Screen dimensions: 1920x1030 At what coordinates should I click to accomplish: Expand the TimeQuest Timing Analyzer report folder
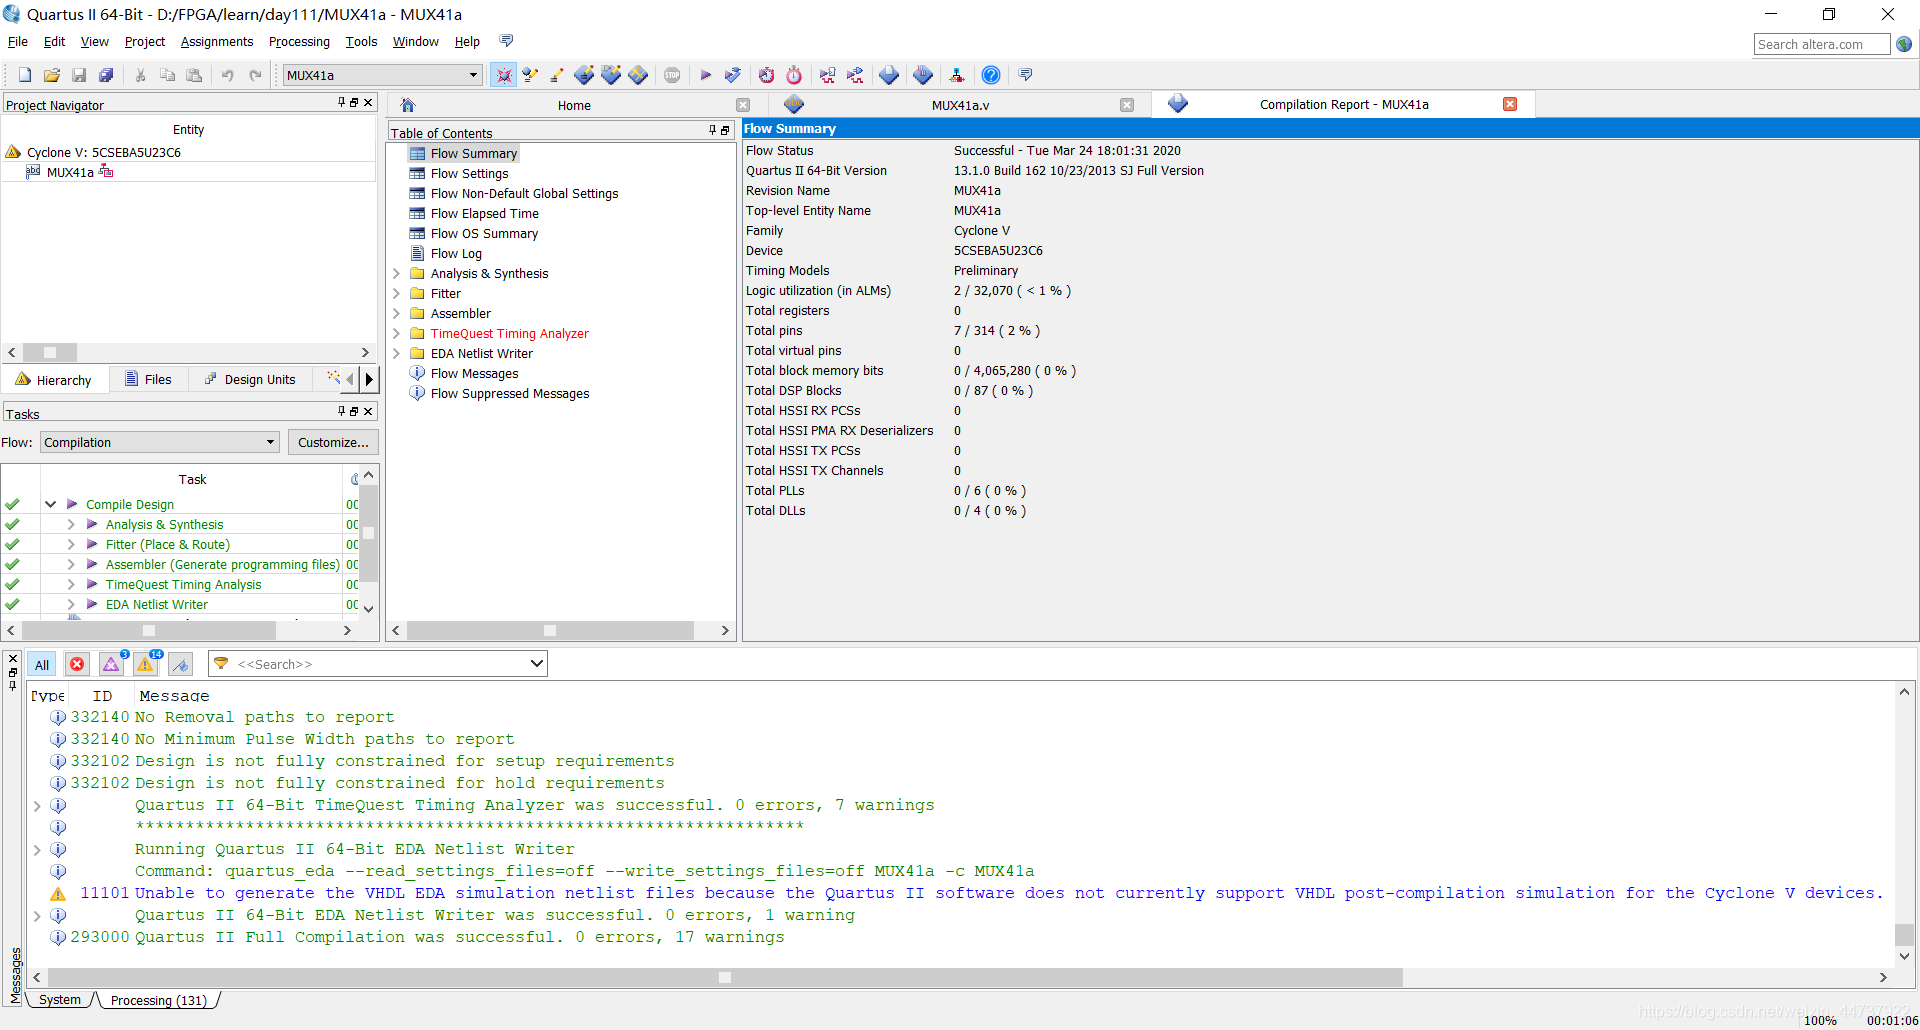pyautogui.click(x=396, y=333)
